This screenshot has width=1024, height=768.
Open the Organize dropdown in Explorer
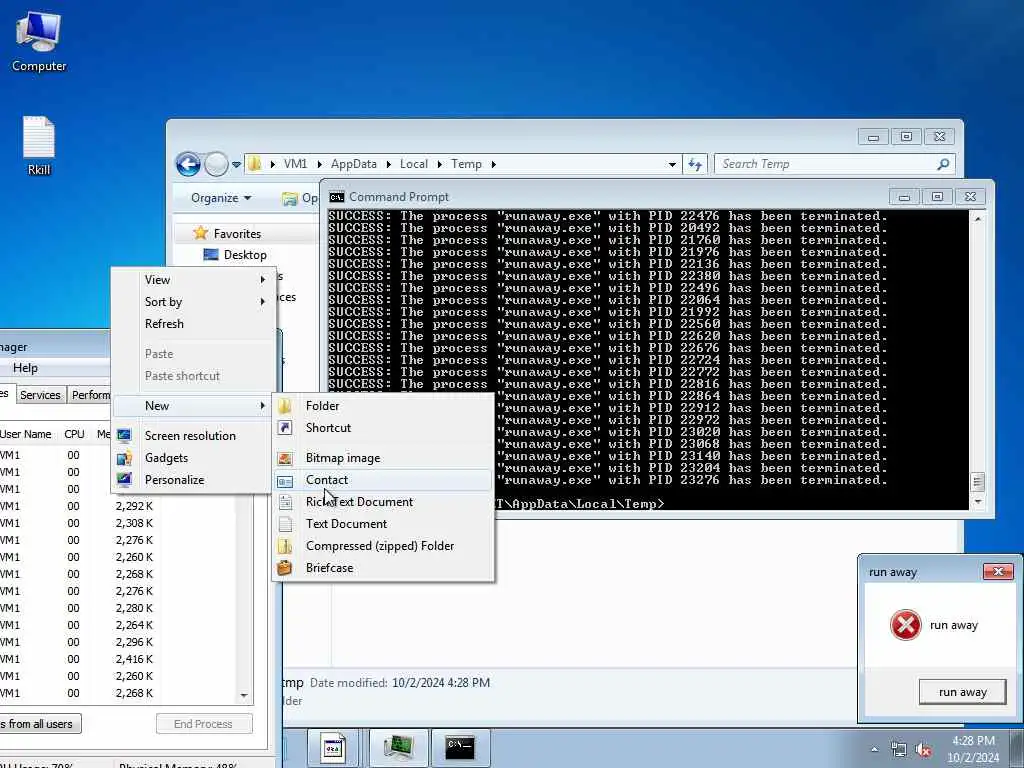[221, 198]
